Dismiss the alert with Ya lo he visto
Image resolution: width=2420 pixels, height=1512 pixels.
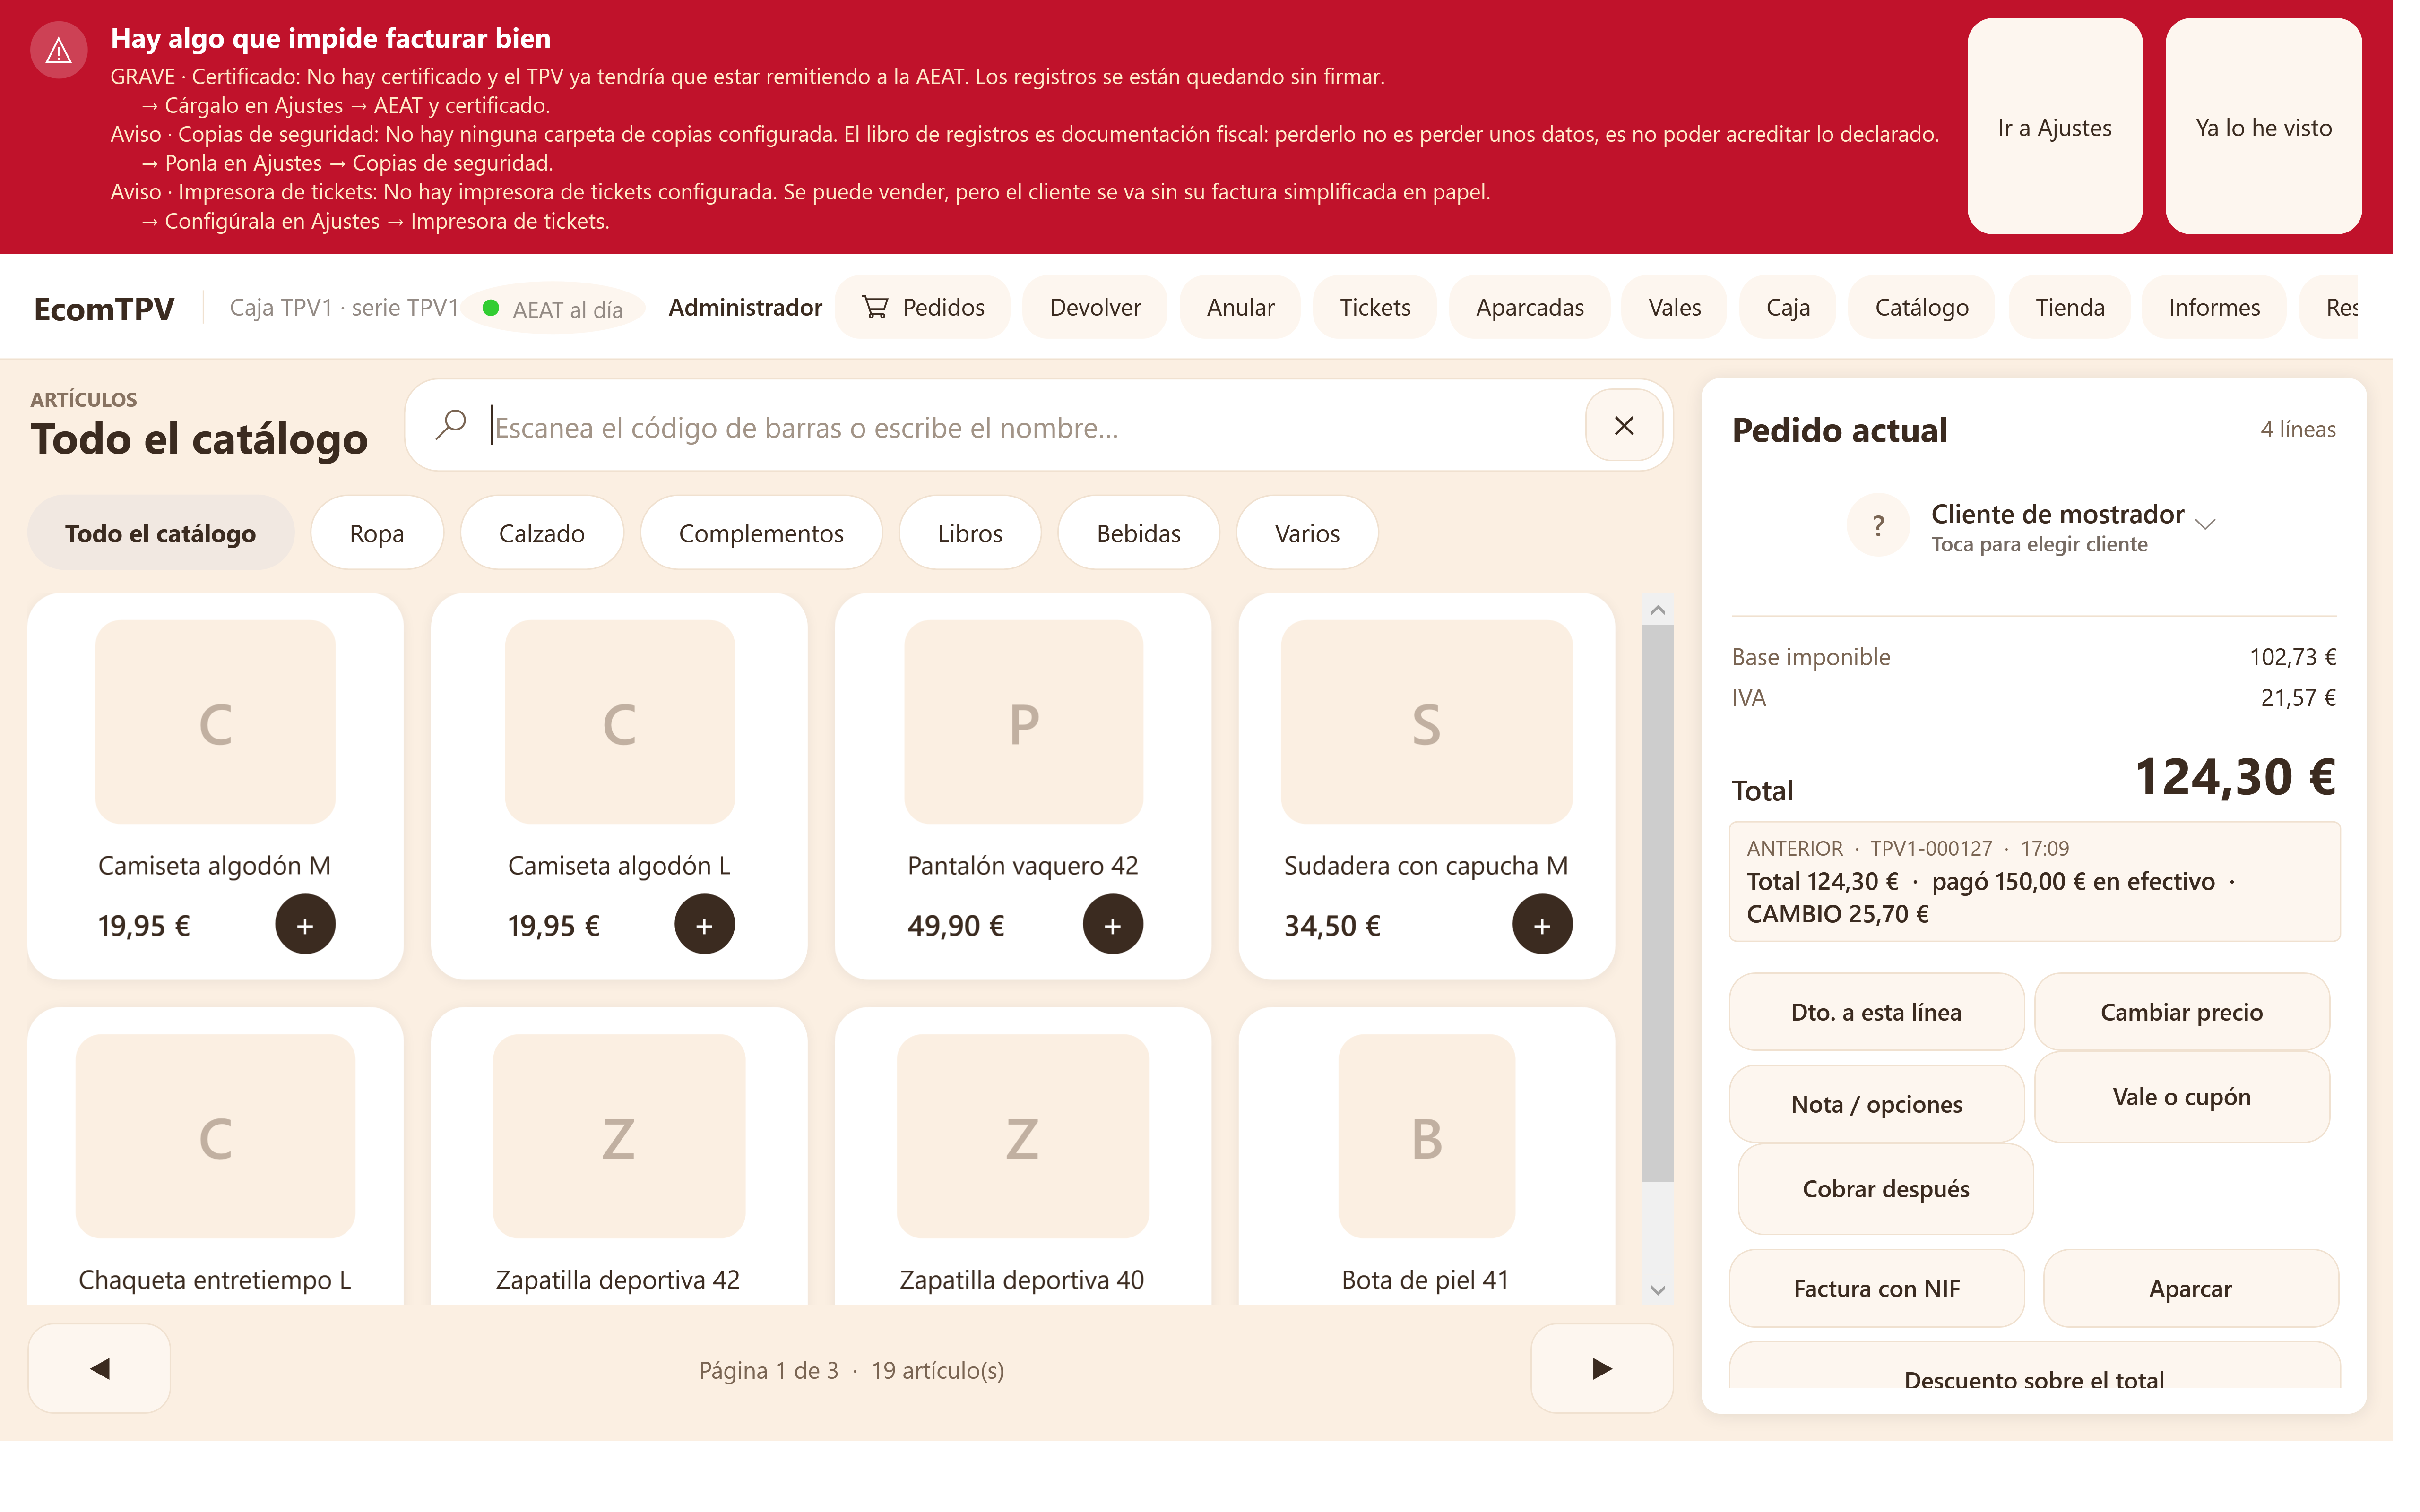click(x=2263, y=127)
